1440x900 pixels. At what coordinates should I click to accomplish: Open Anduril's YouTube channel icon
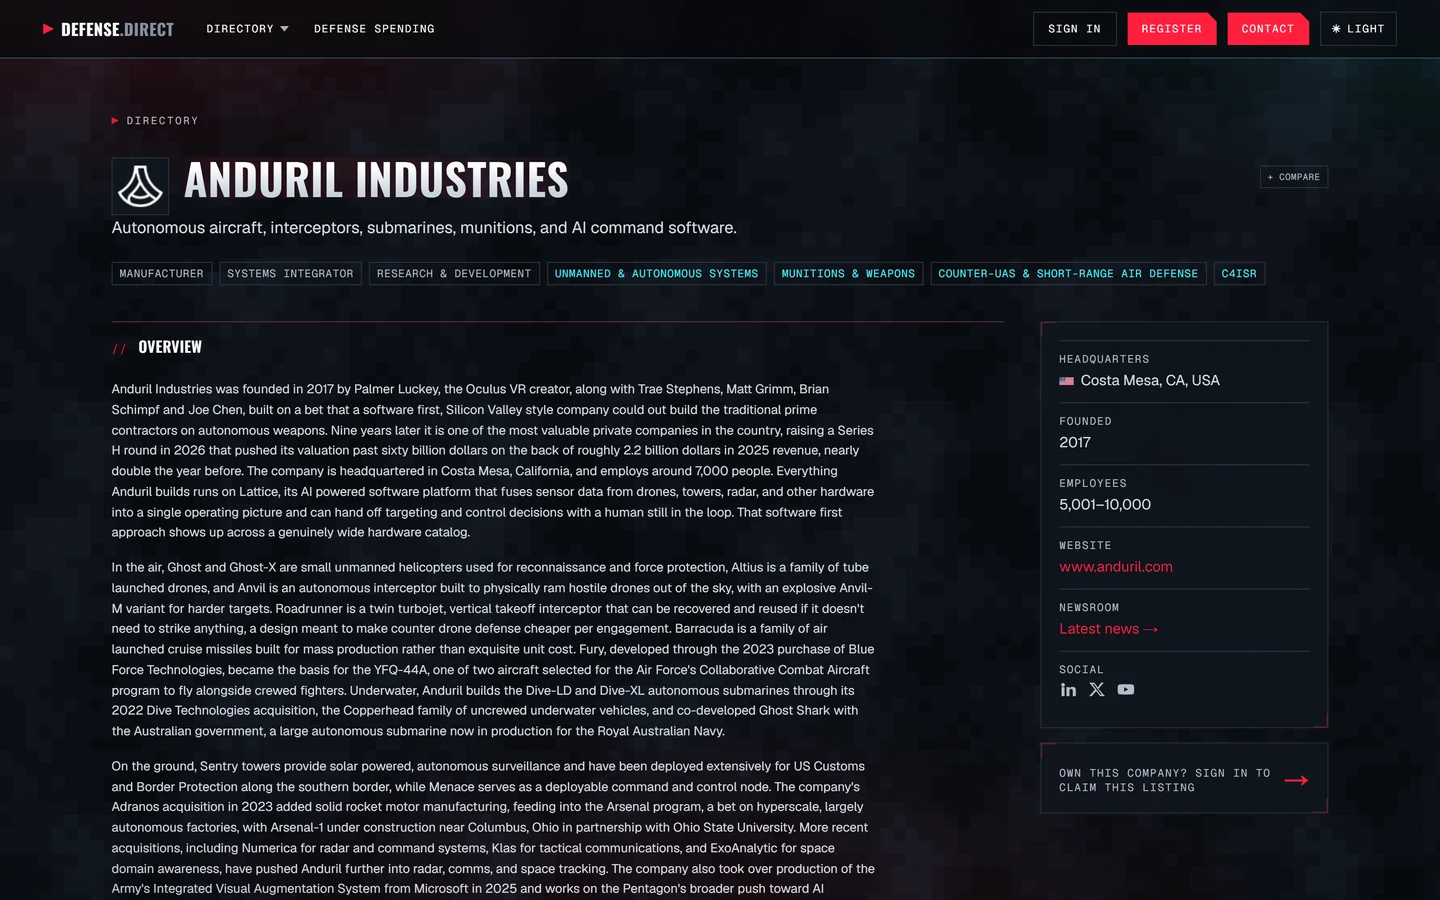click(x=1126, y=690)
